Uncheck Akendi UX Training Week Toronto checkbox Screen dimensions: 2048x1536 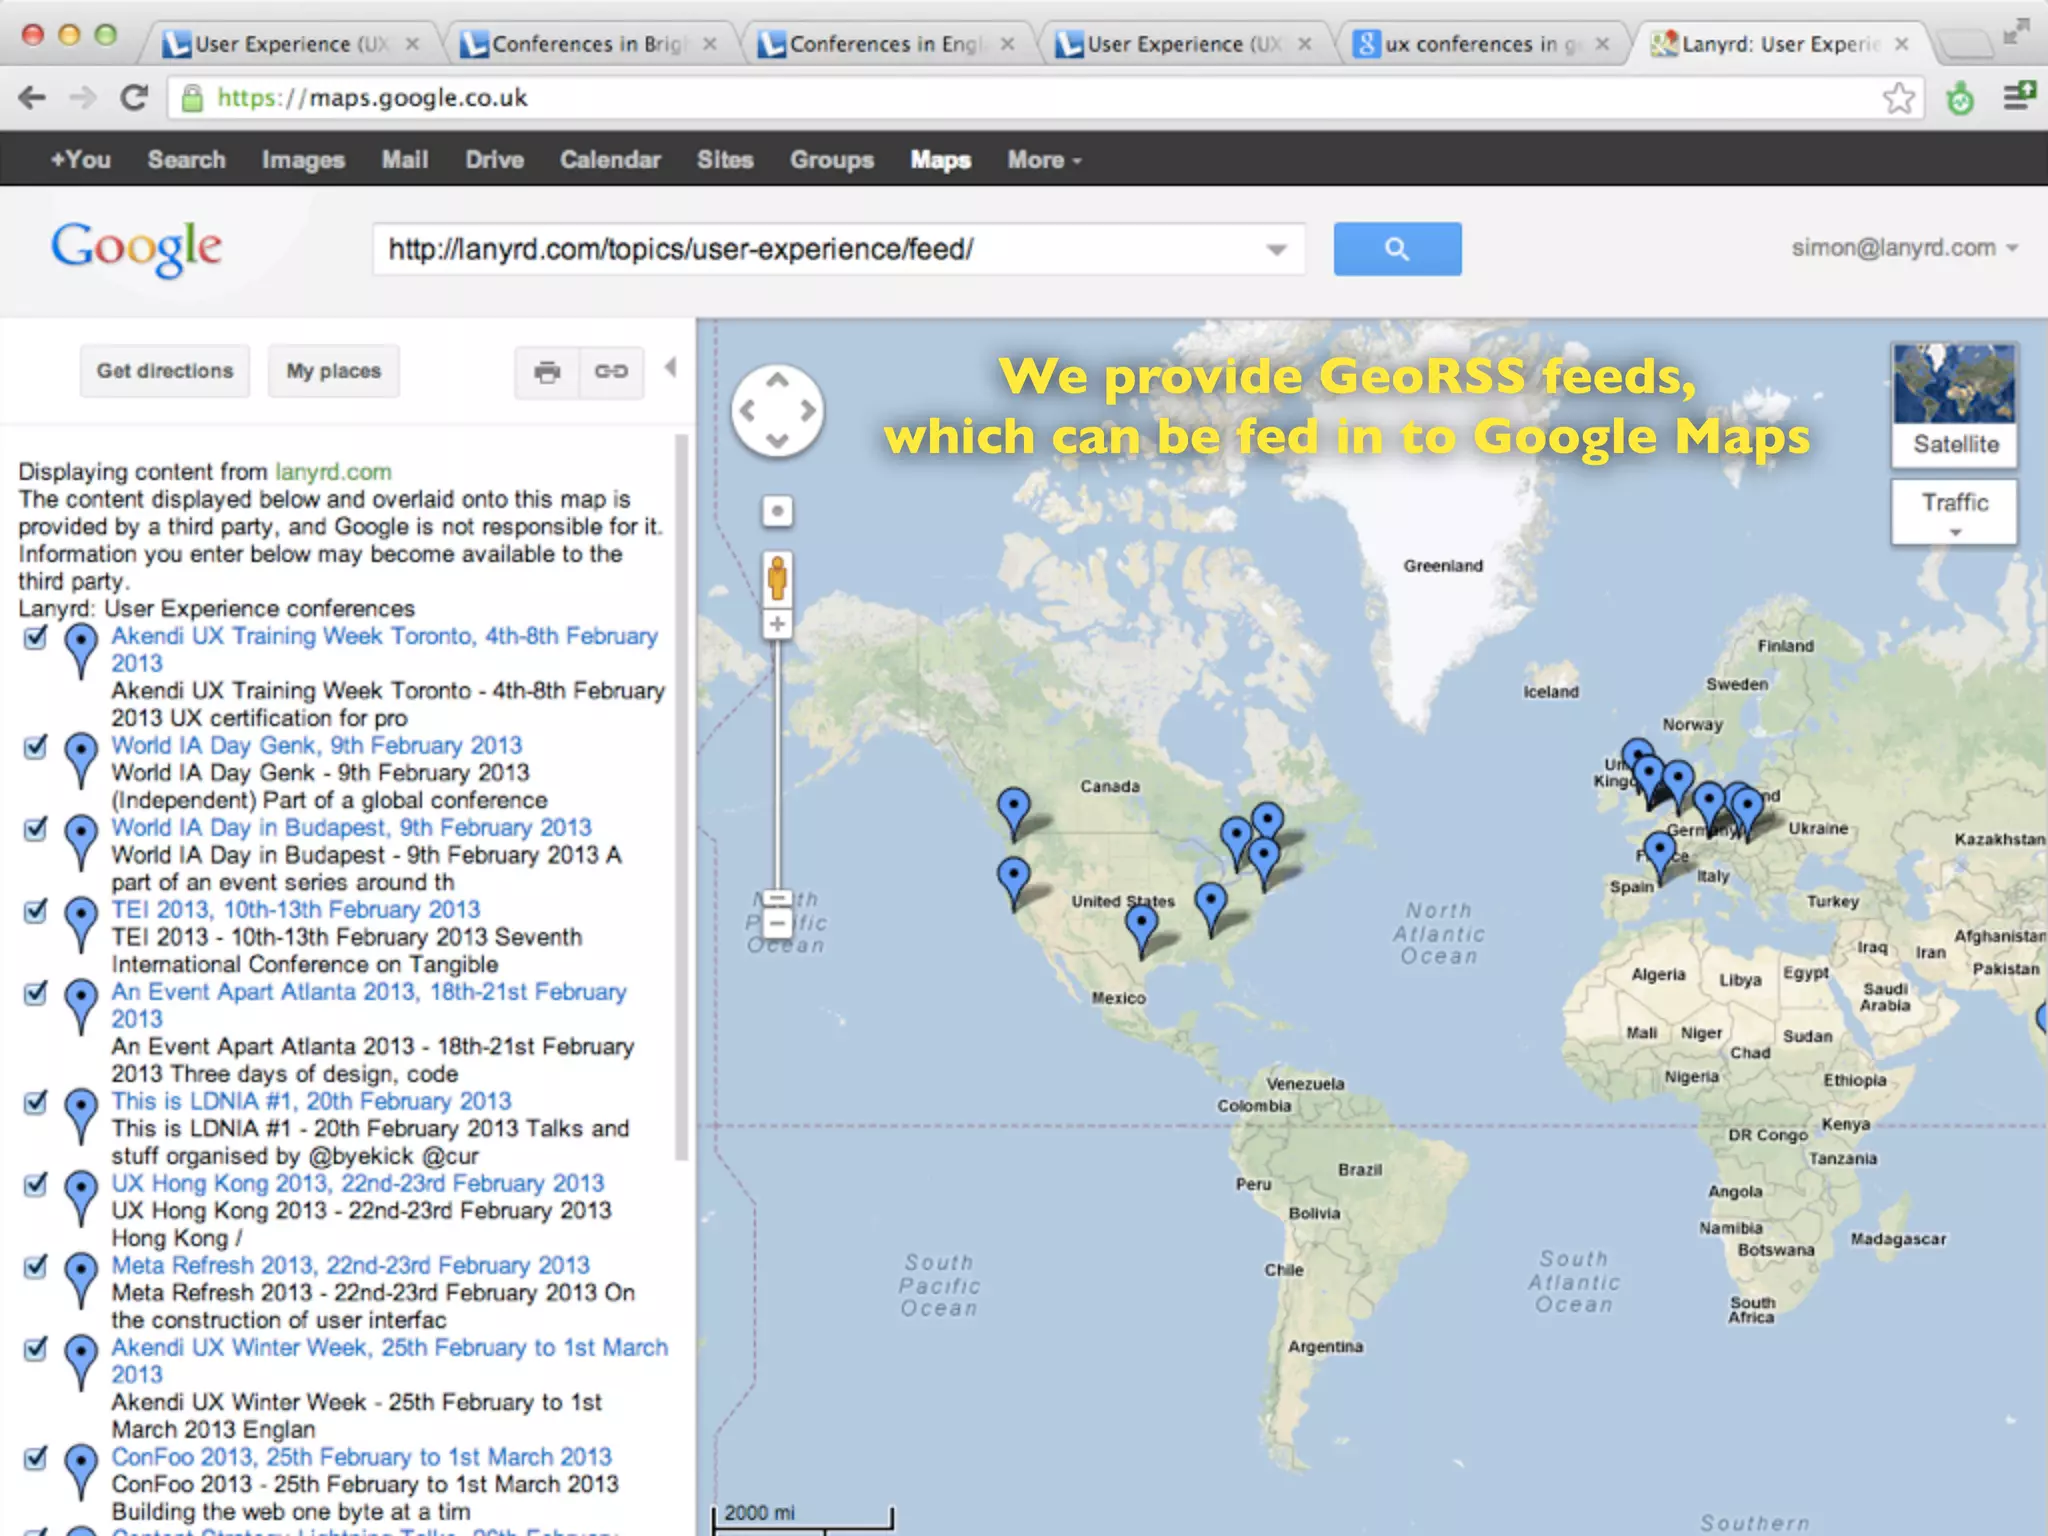36,637
